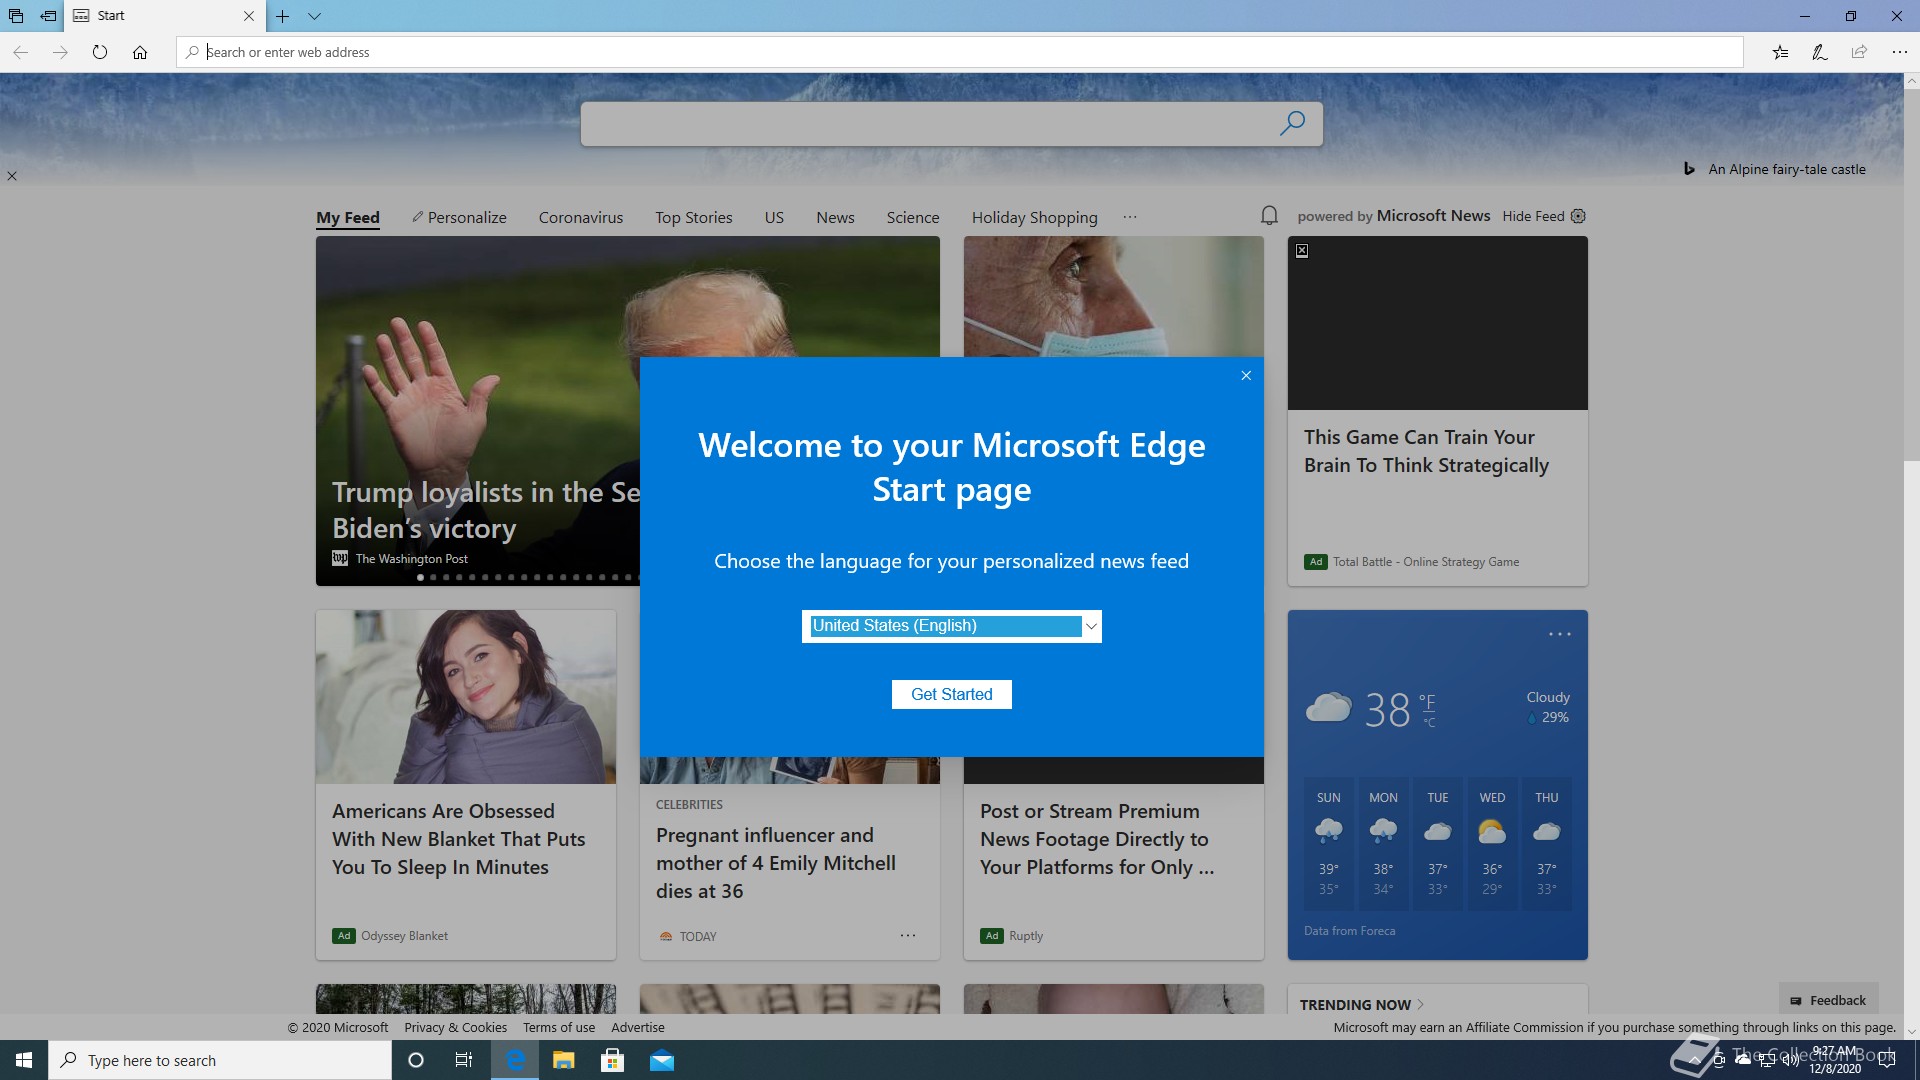This screenshot has height=1080, width=1920.
Task: Click the Feedback button
Action: coord(1828,1000)
